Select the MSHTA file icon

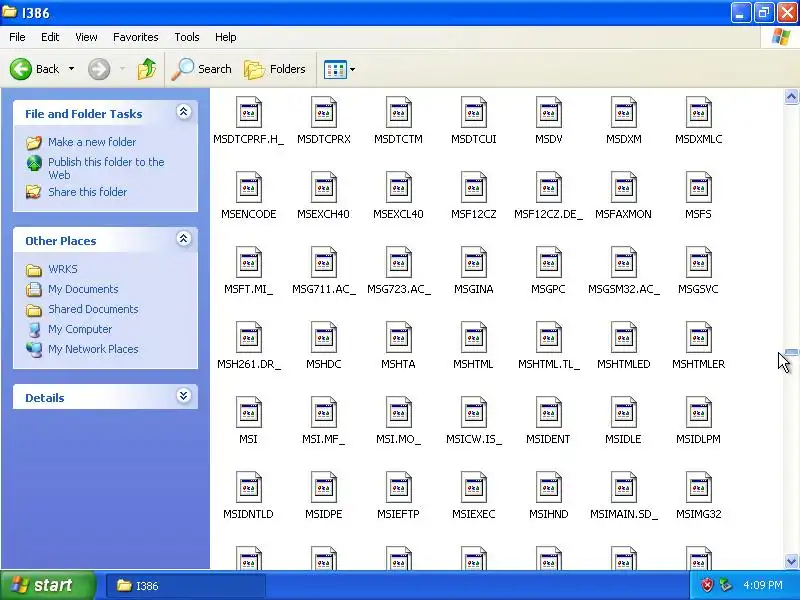(x=398, y=337)
